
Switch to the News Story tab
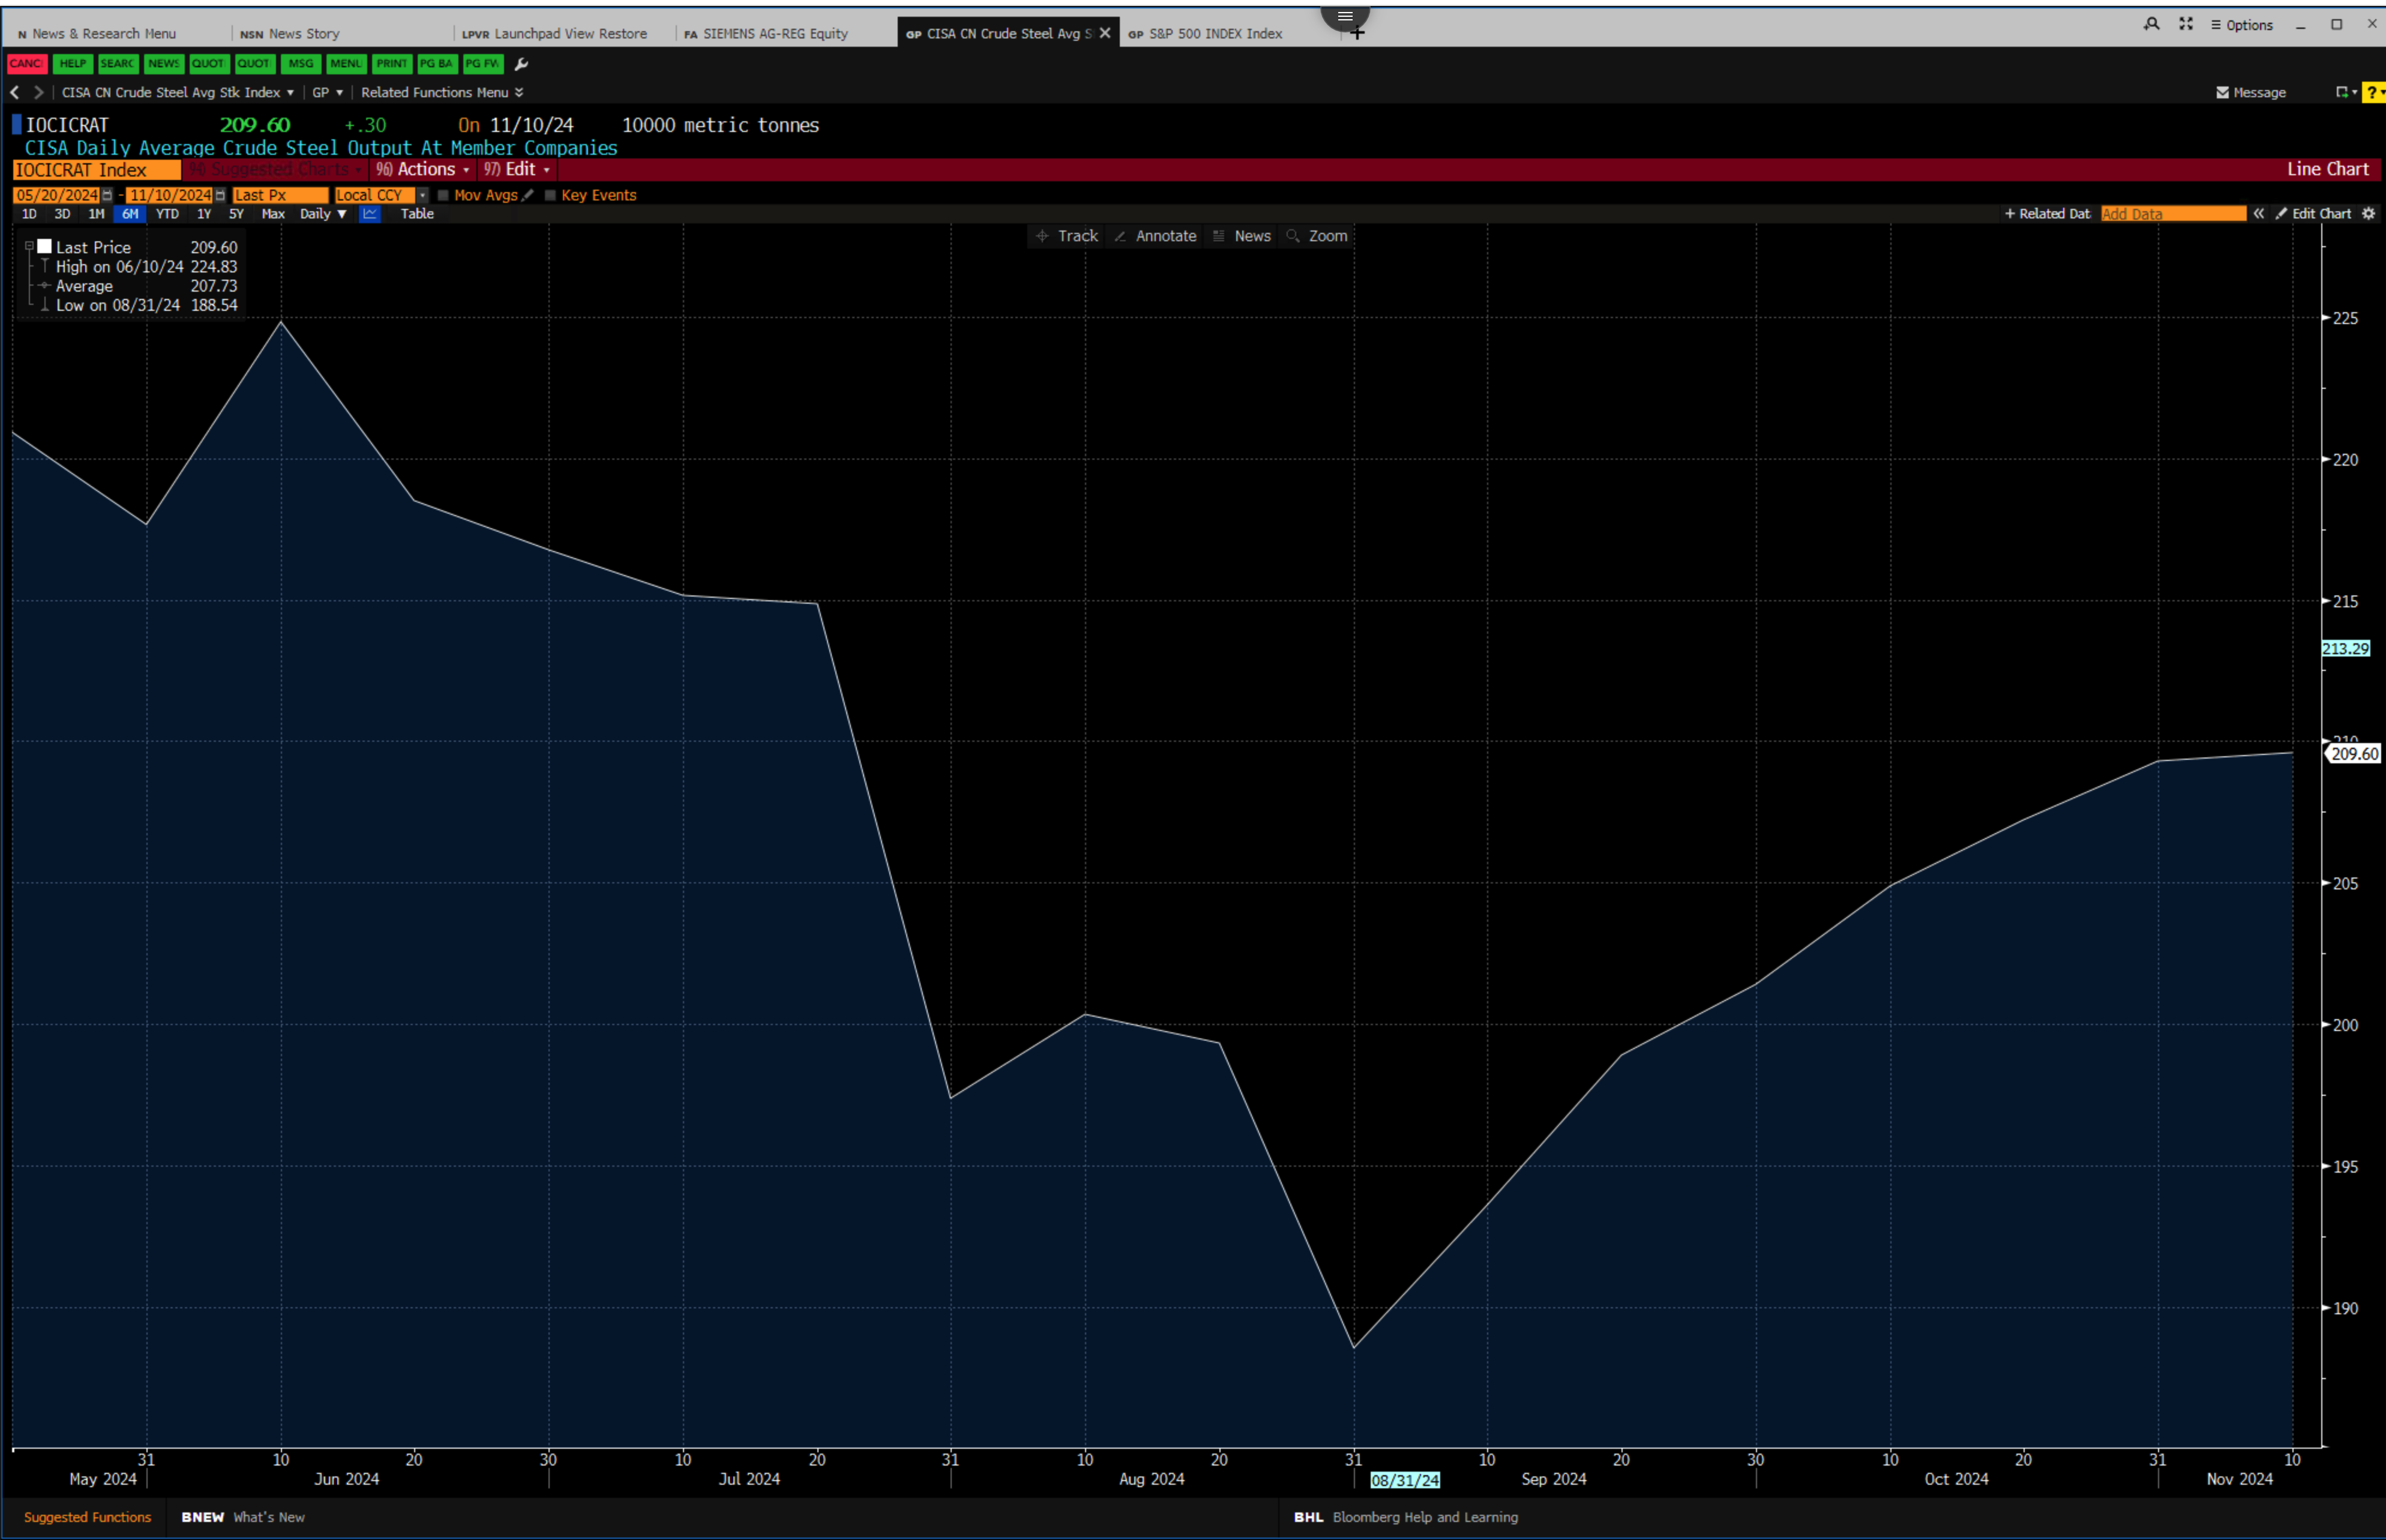pyautogui.click(x=290, y=34)
